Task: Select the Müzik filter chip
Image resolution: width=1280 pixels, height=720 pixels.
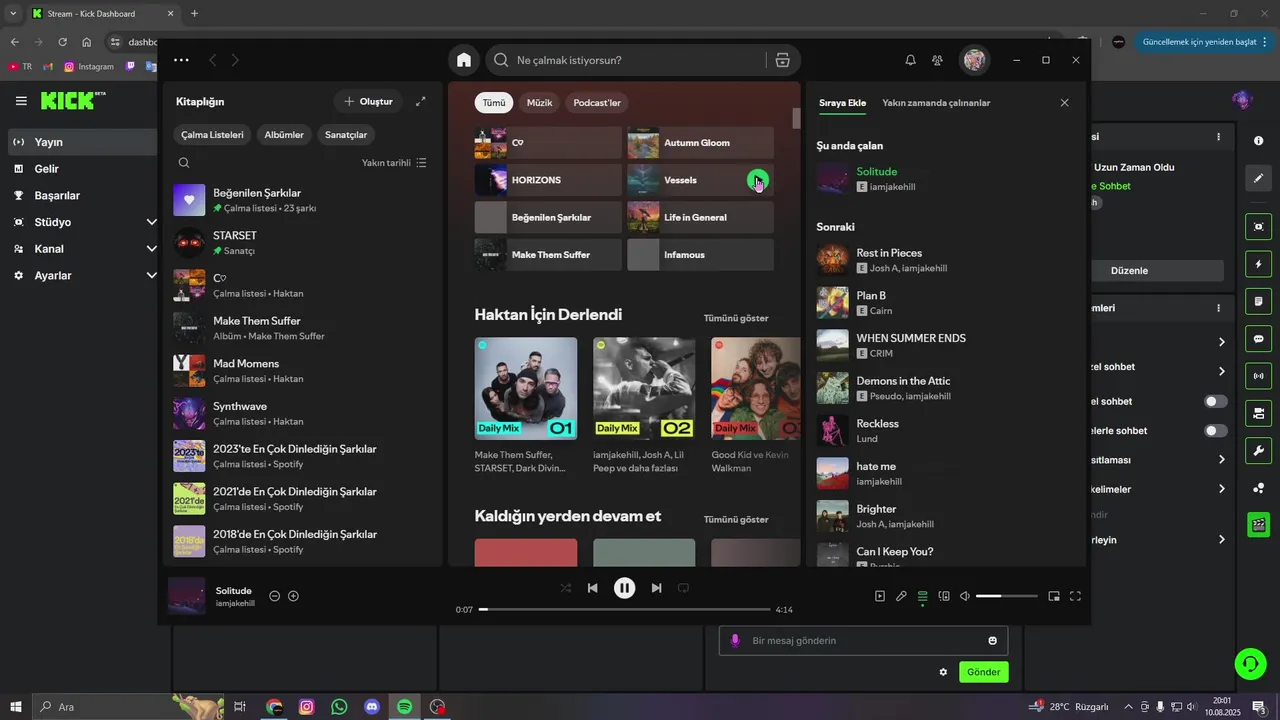Action: (539, 102)
